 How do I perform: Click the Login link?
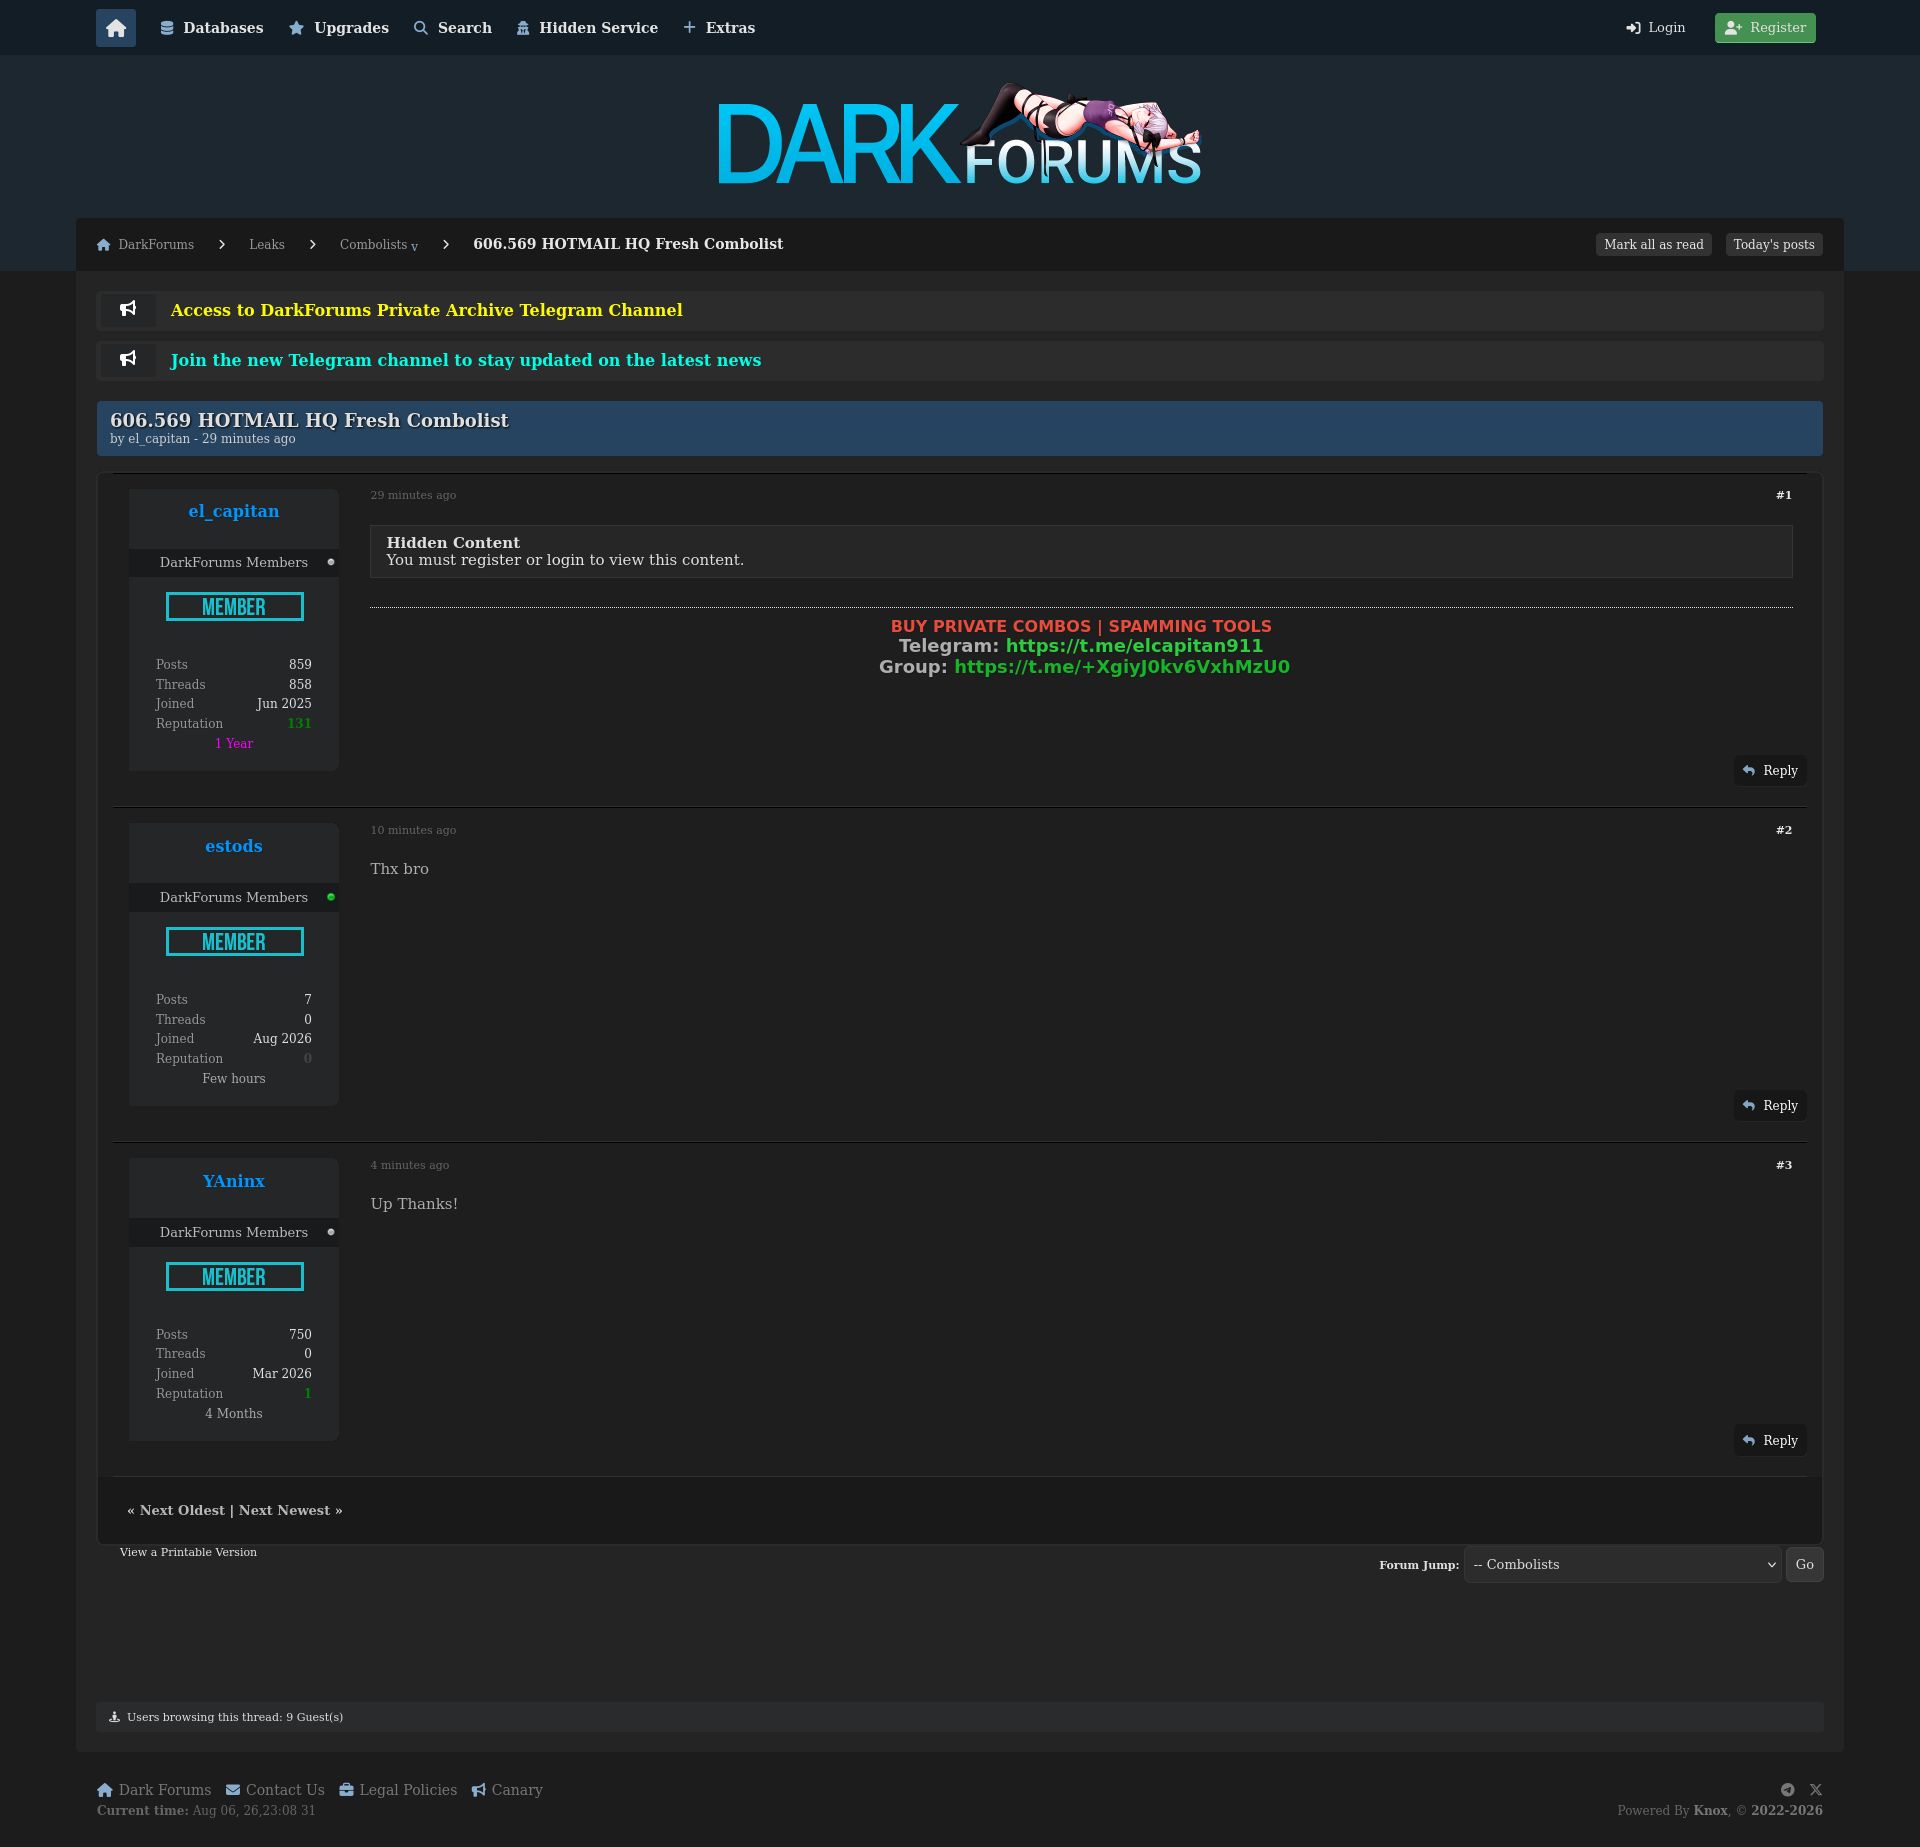[x=1656, y=28]
